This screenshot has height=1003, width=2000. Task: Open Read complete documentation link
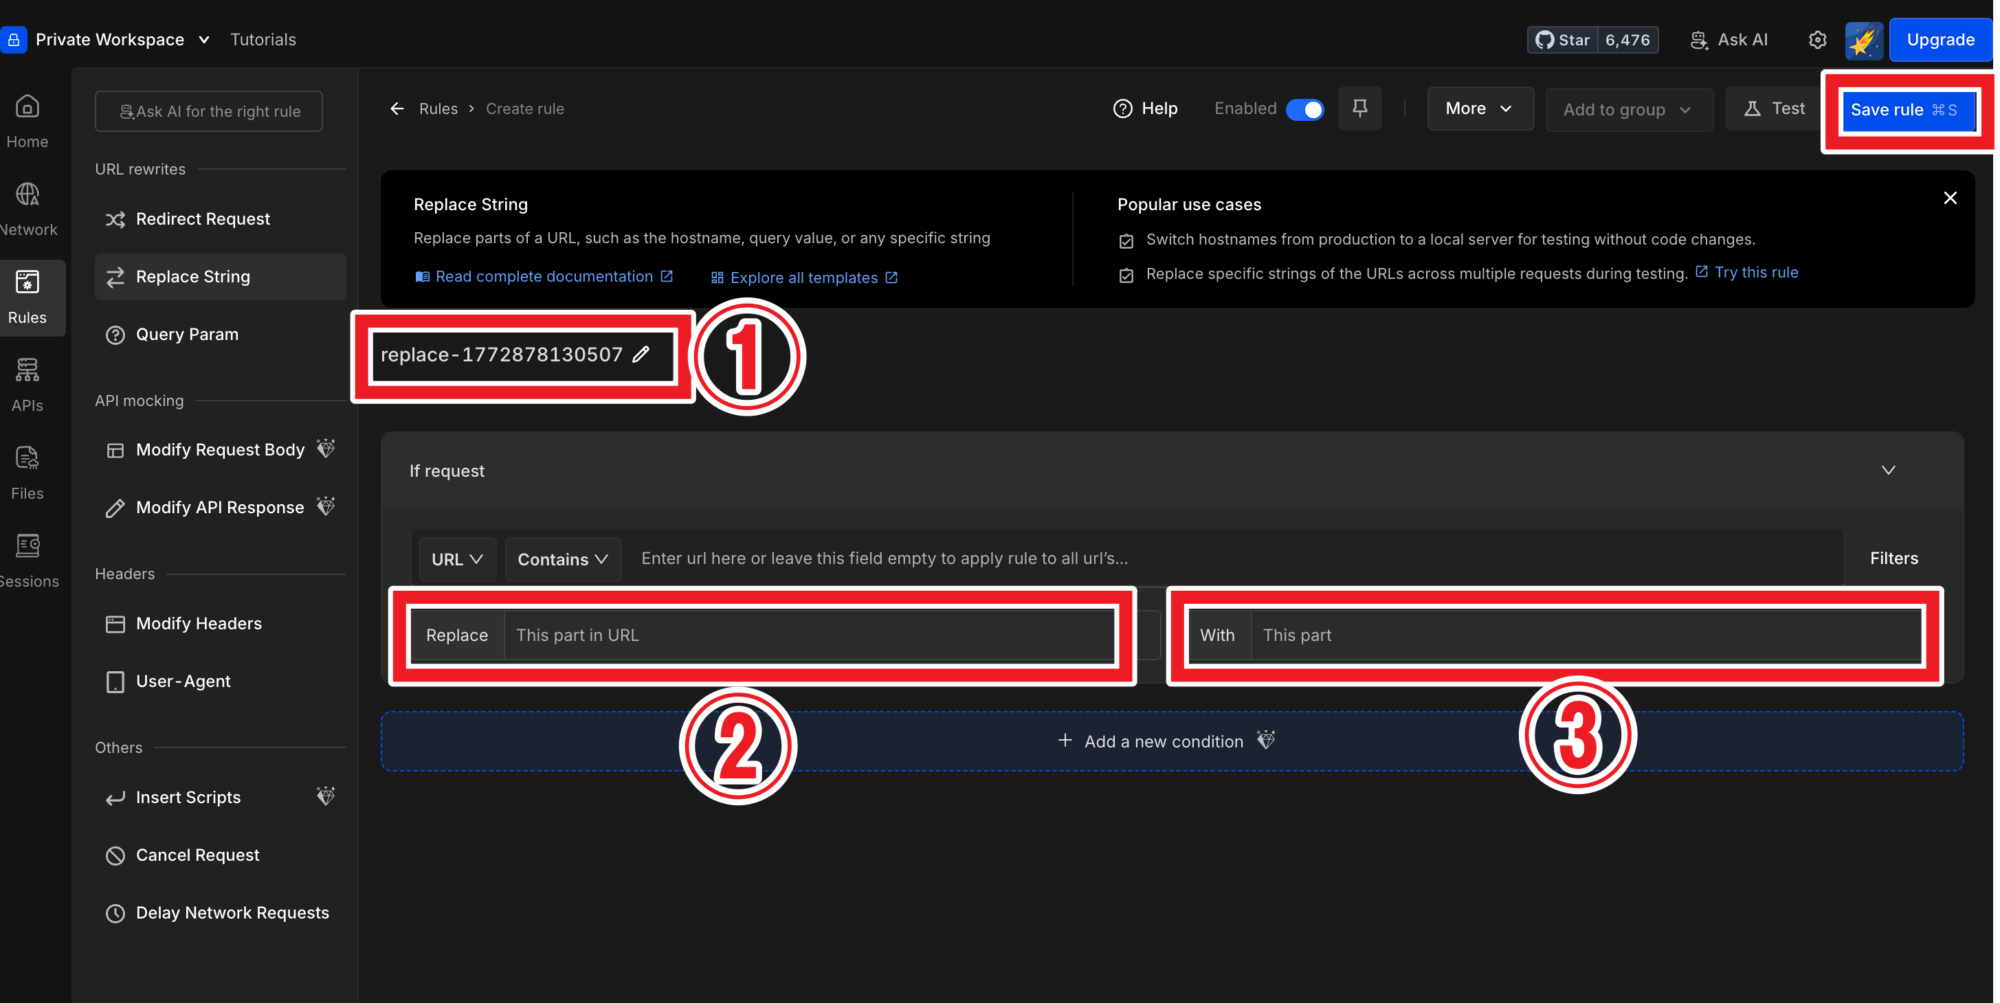click(x=544, y=277)
